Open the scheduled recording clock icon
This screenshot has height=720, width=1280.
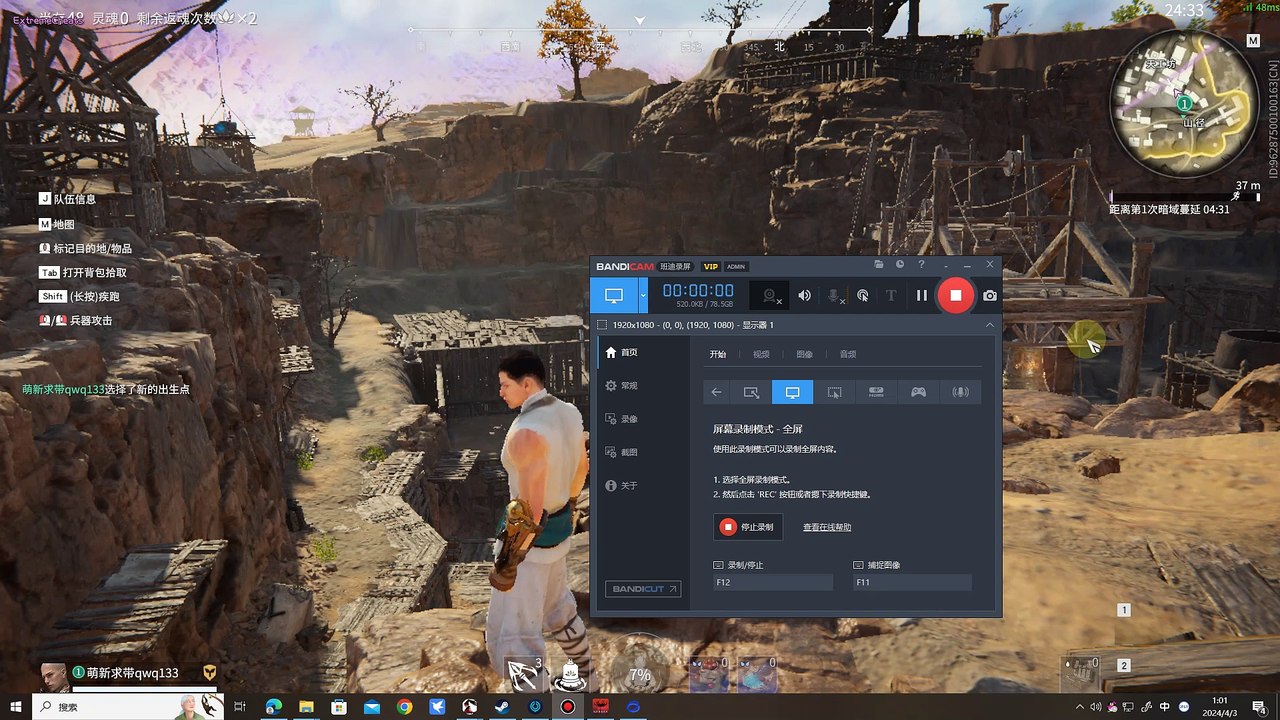click(x=900, y=265)
